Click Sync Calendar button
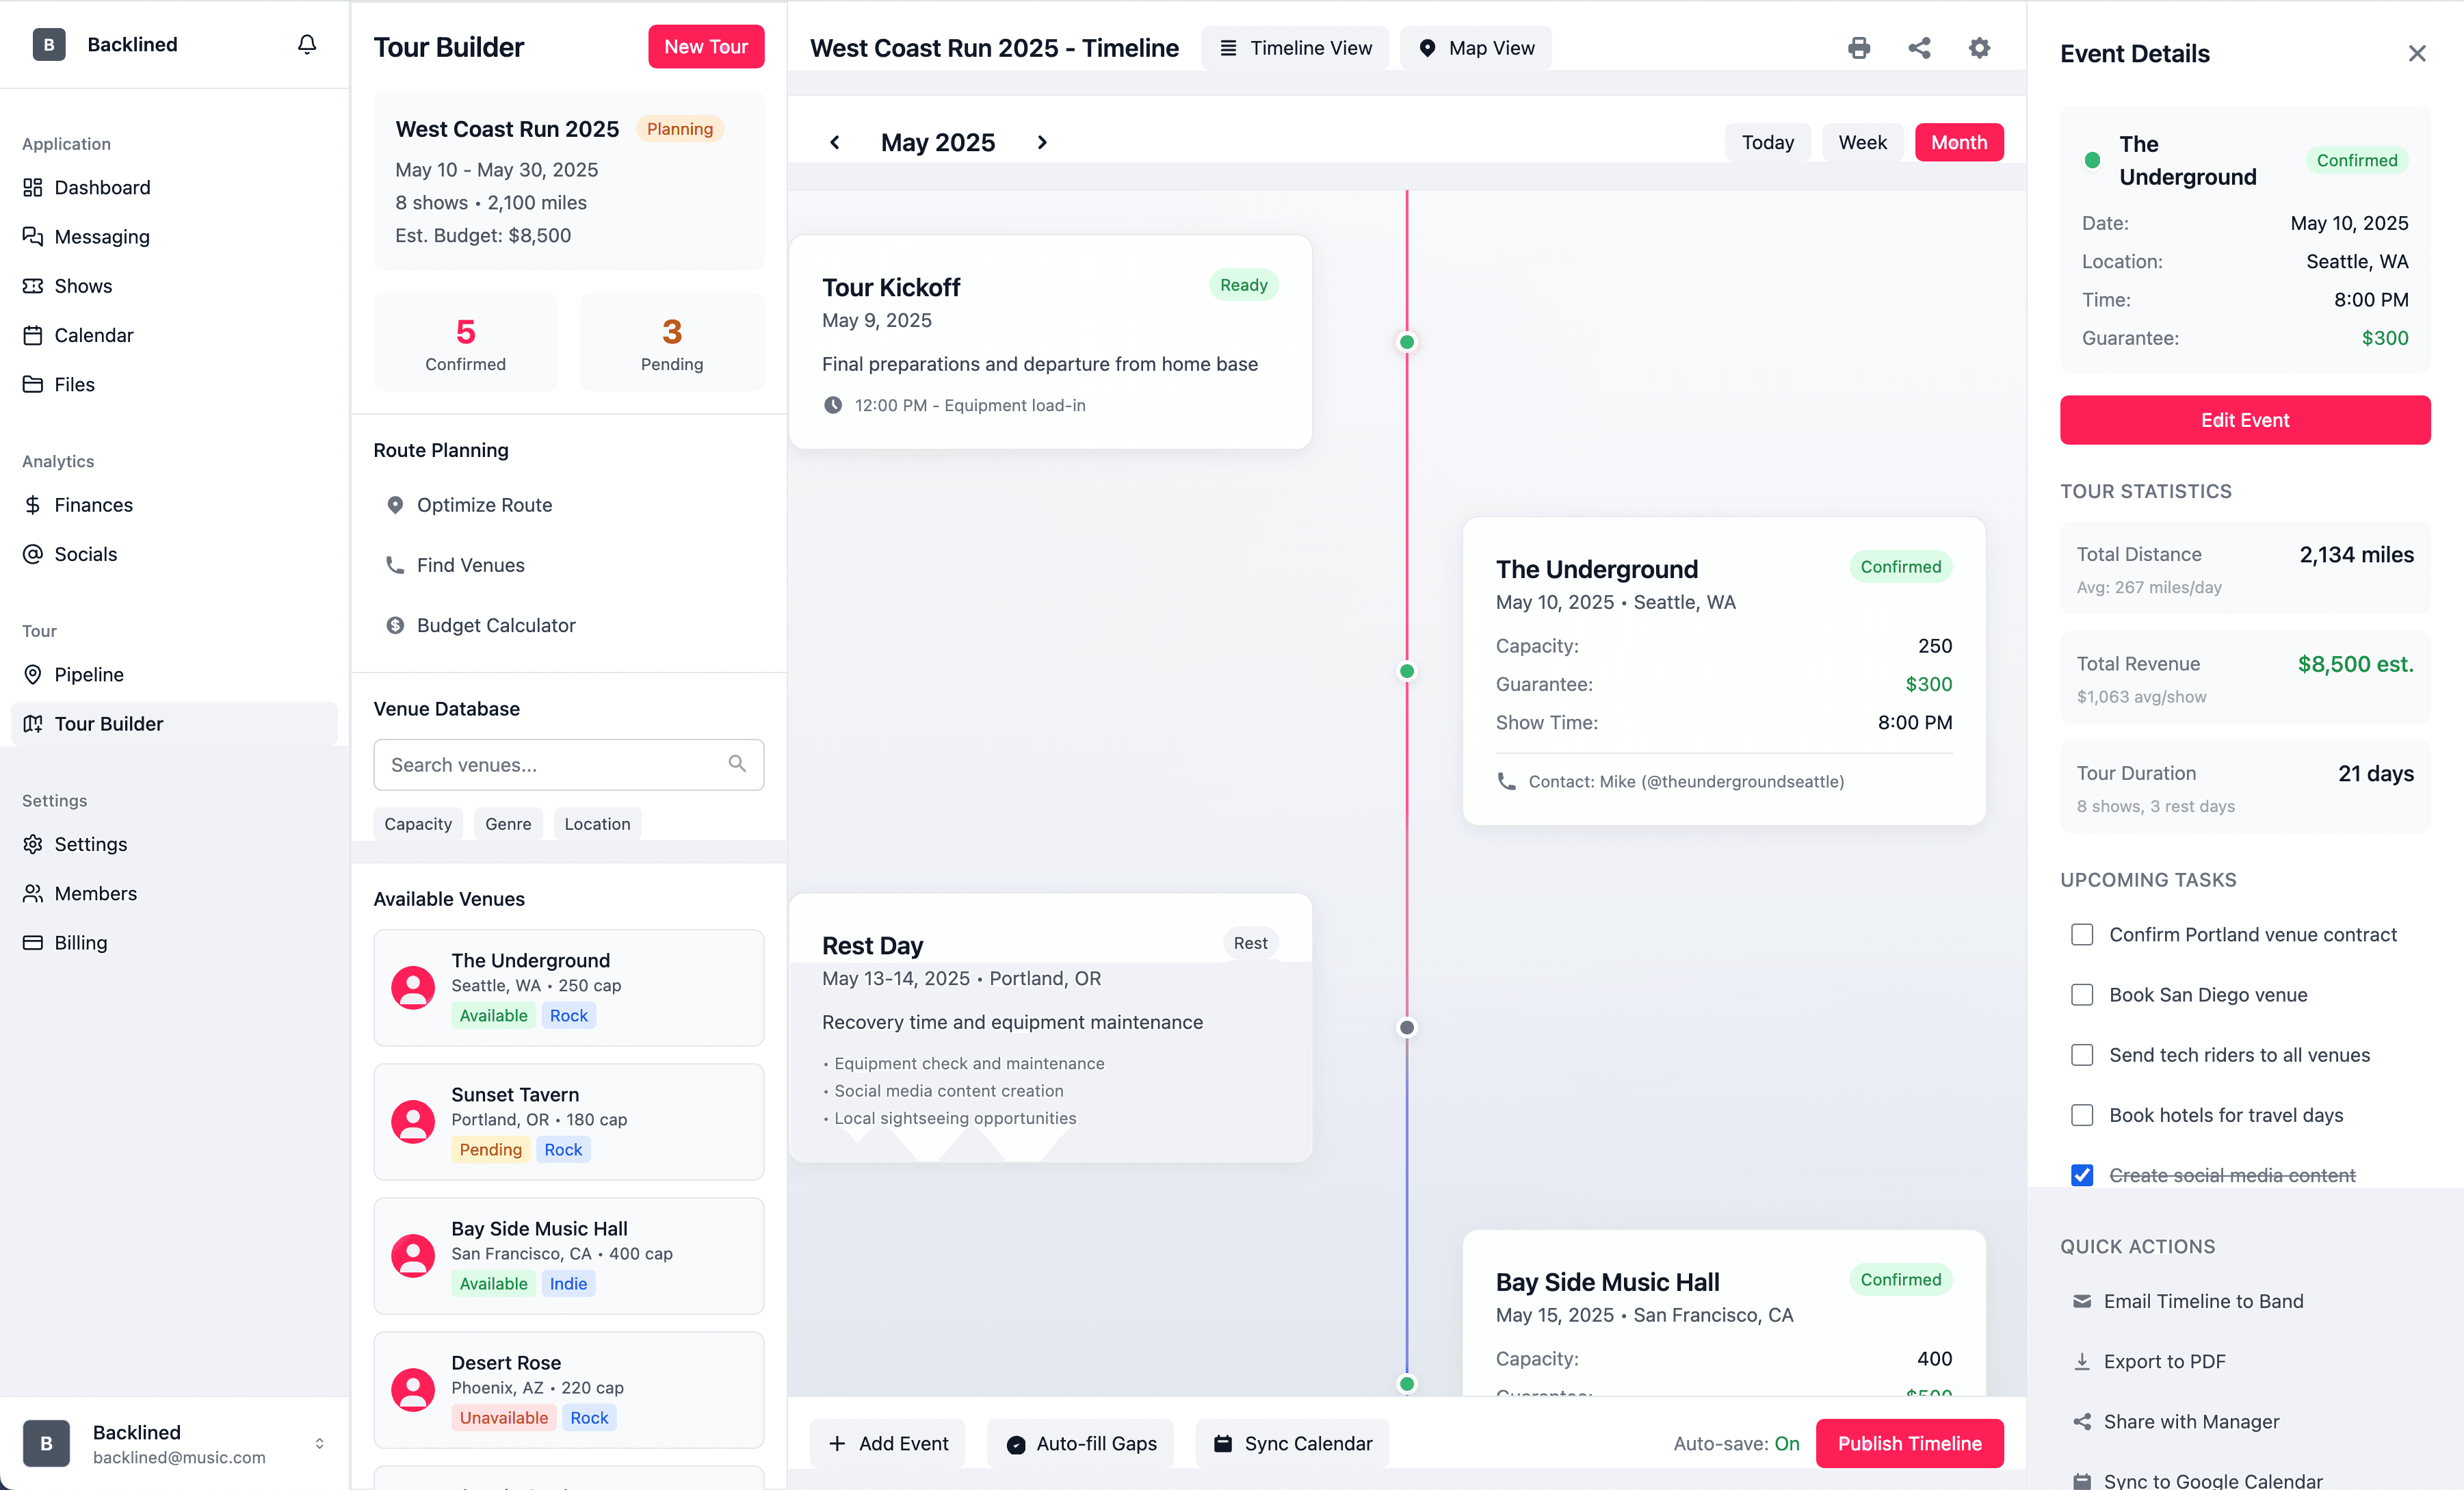 click(1292, 1443)
